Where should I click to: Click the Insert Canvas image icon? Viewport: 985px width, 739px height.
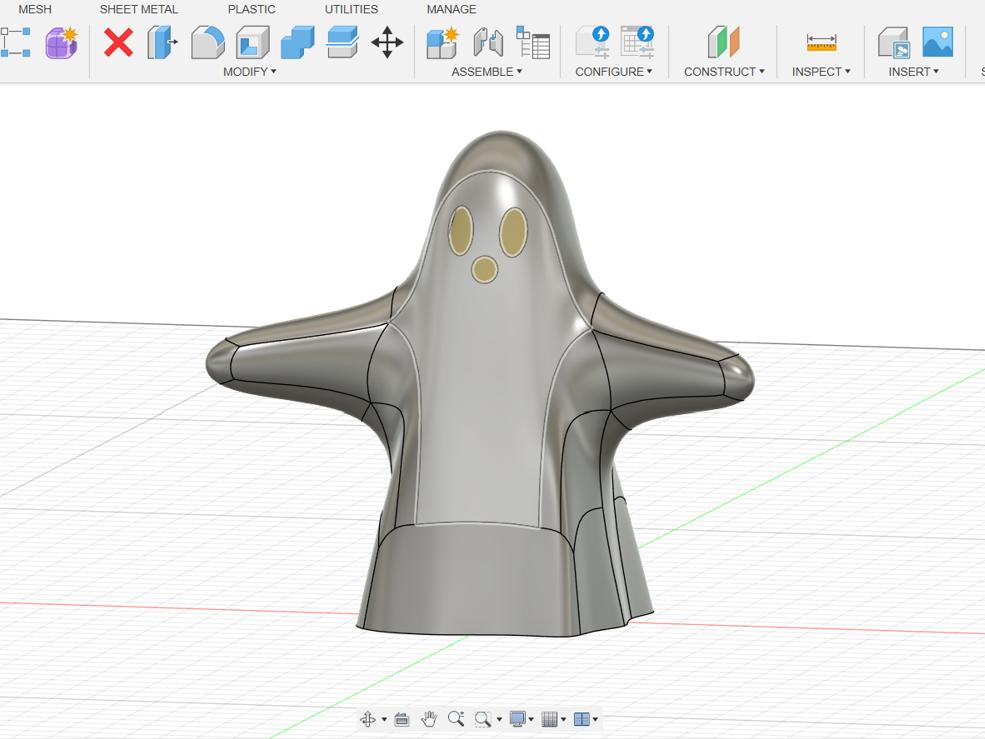[x=938, y=43]
